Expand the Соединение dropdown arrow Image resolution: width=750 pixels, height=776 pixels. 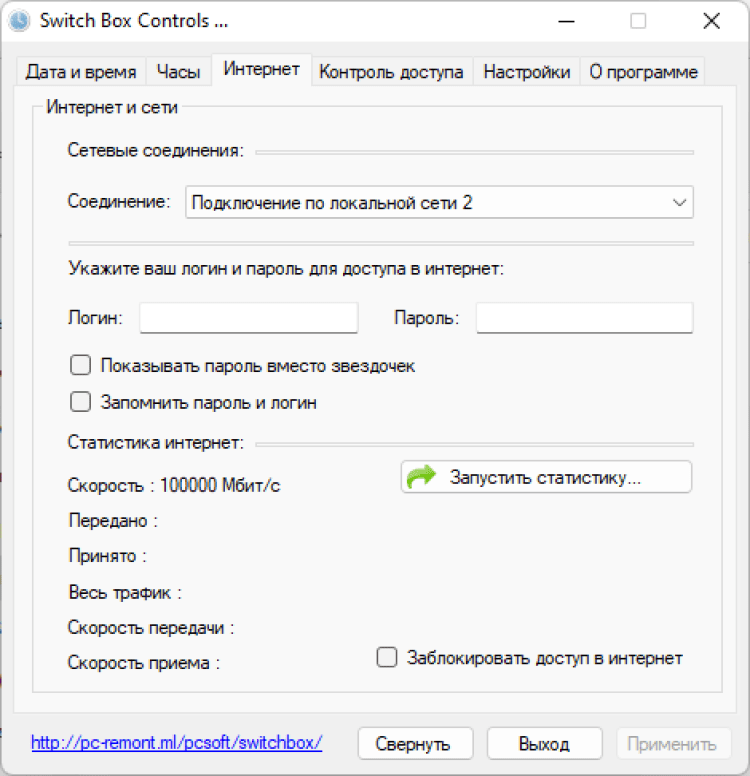coord(680,203)
